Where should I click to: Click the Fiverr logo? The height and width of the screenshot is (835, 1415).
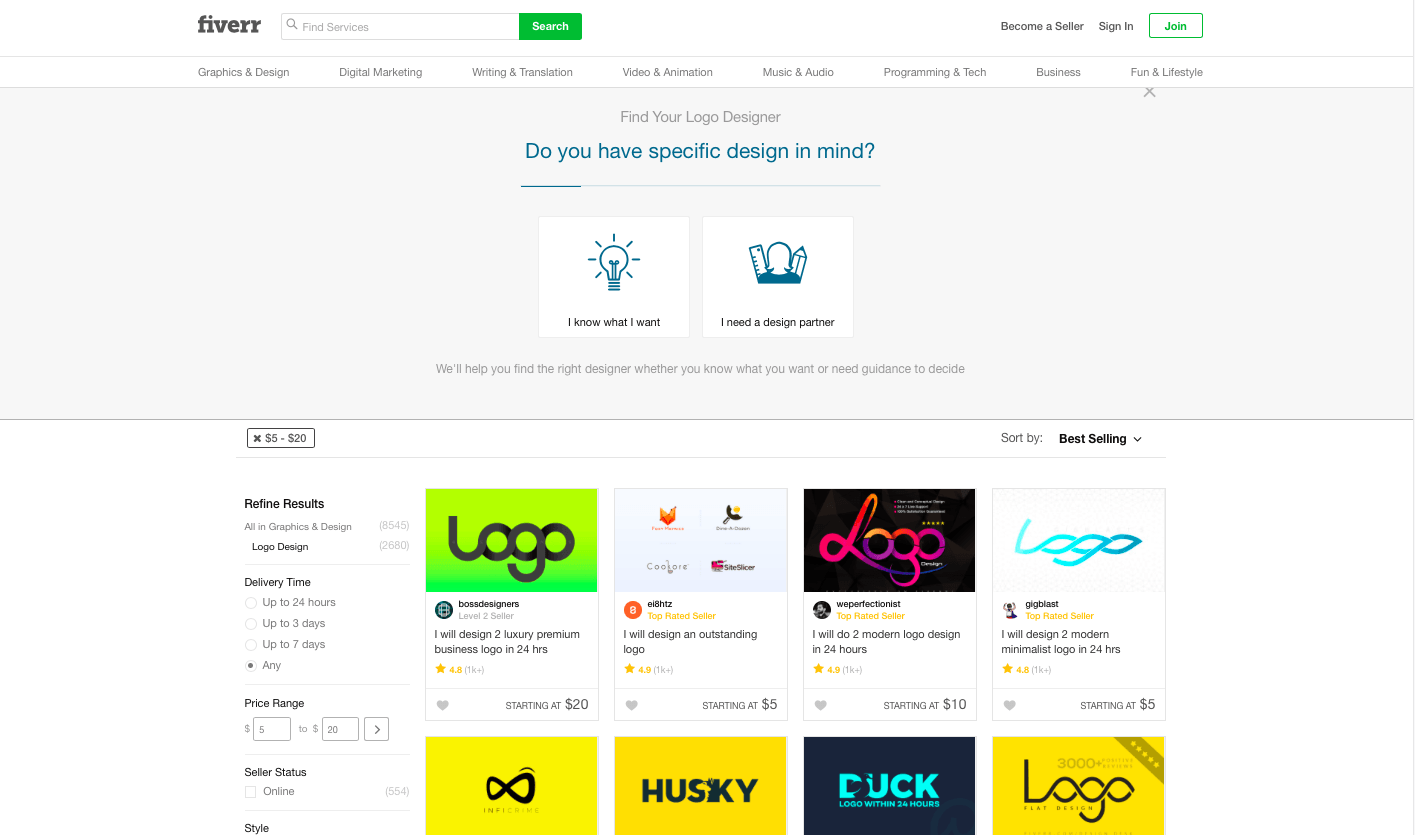coord(229,26)
